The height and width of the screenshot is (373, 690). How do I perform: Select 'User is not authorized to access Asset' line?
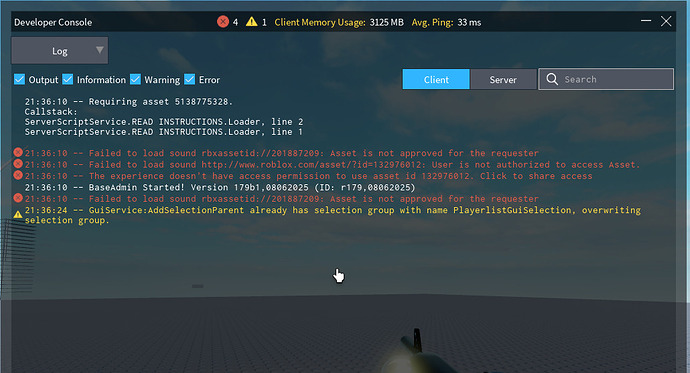[332, 165]
